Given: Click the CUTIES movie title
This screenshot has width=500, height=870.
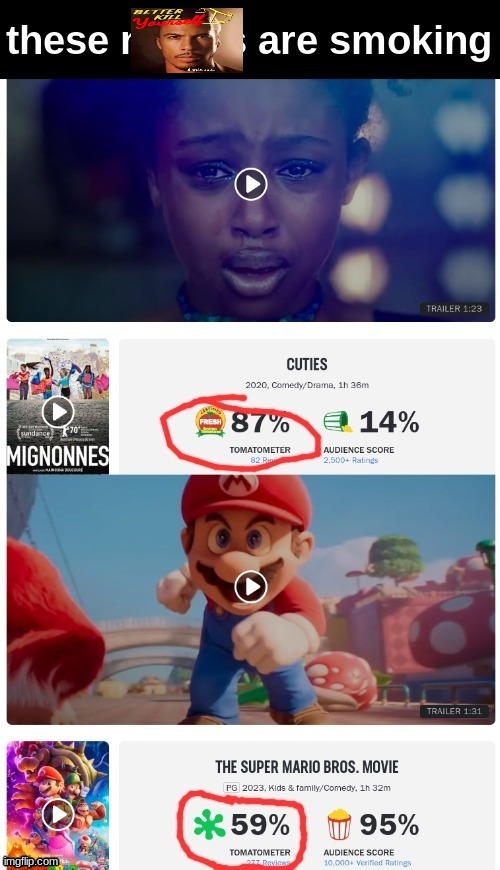Looking at the screenshot, I should coord(307,364).
